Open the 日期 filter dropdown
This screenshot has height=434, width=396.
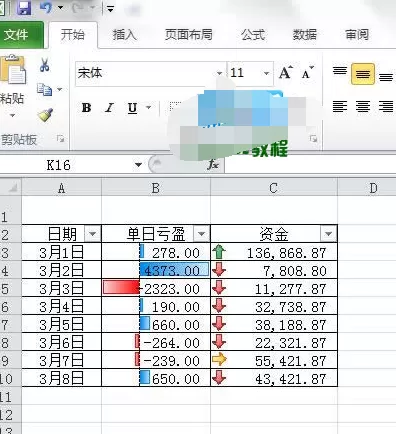(92, 234)
